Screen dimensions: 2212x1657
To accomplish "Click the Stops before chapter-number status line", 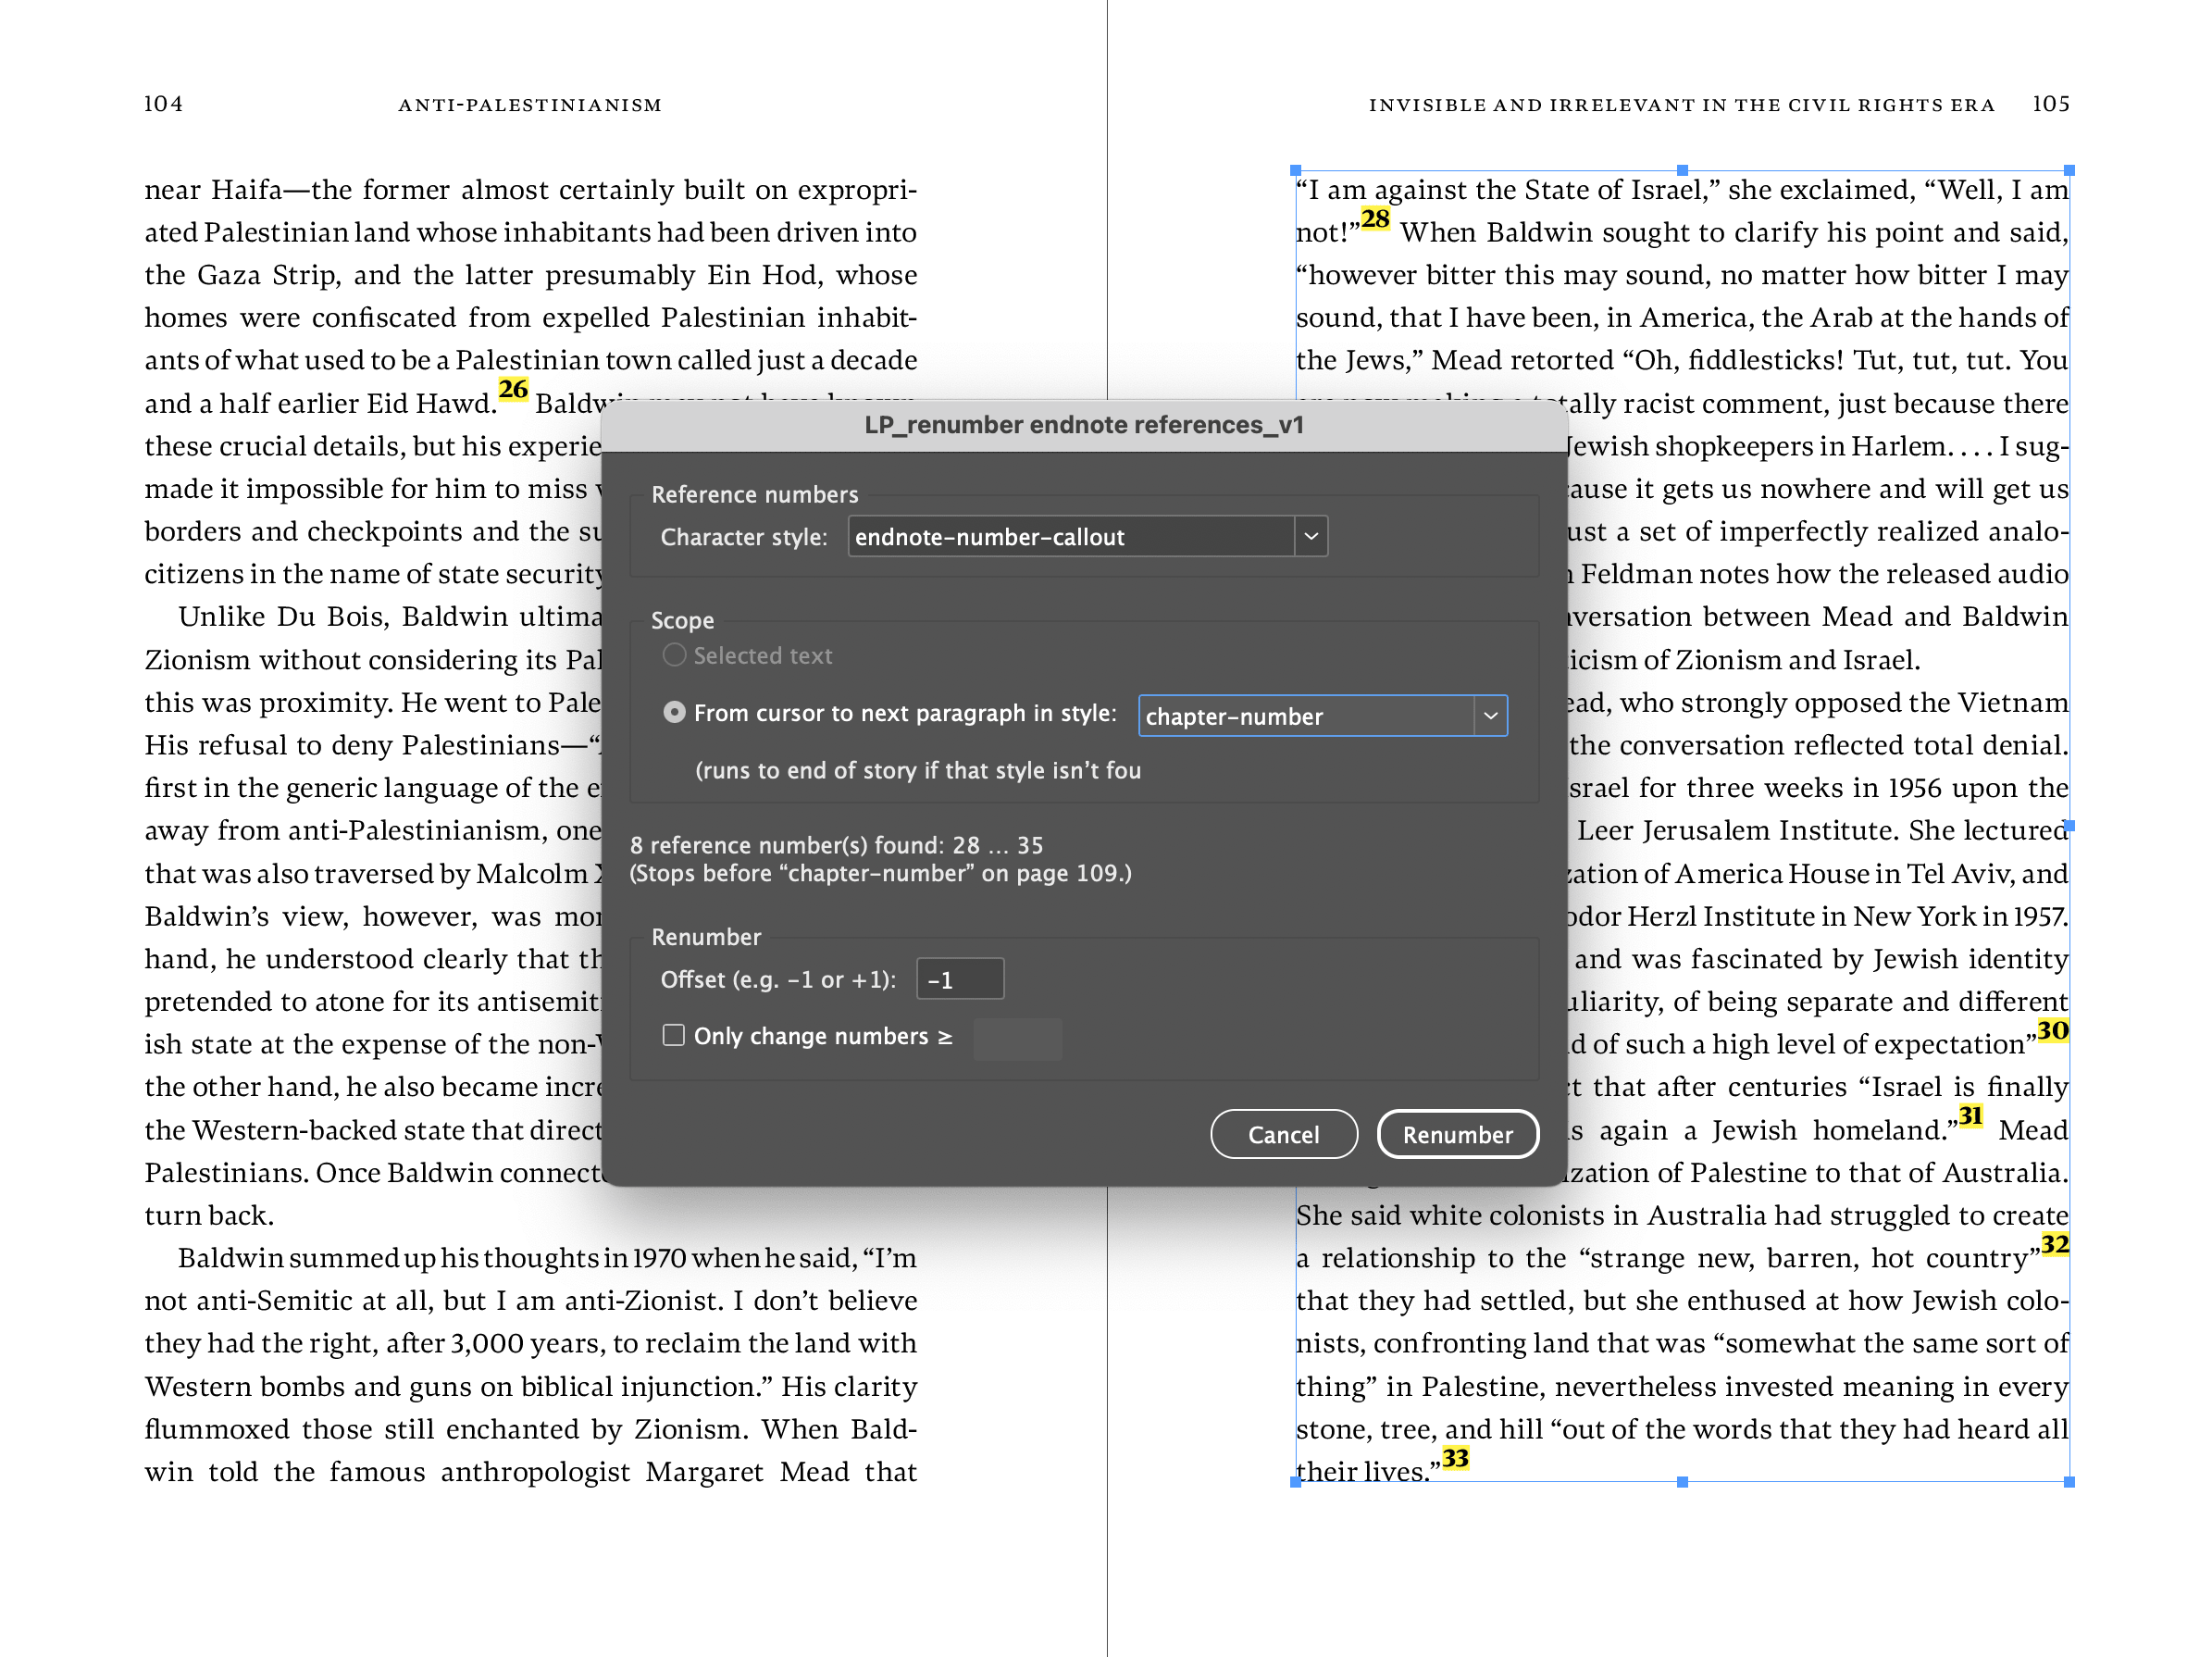I will [880, 873].
